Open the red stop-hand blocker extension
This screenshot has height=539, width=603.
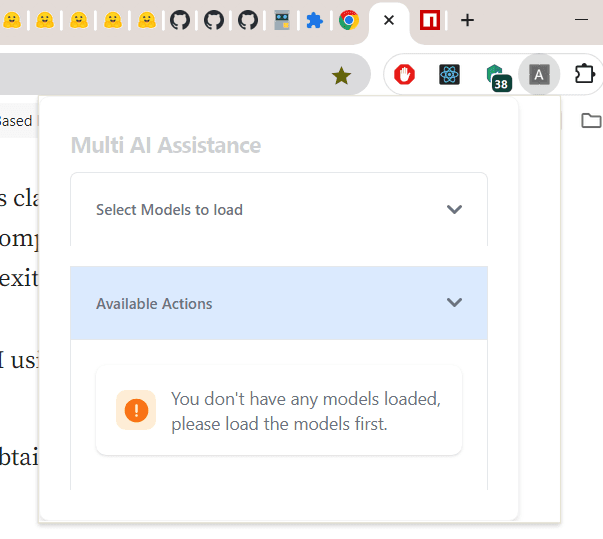coord(404,74)
